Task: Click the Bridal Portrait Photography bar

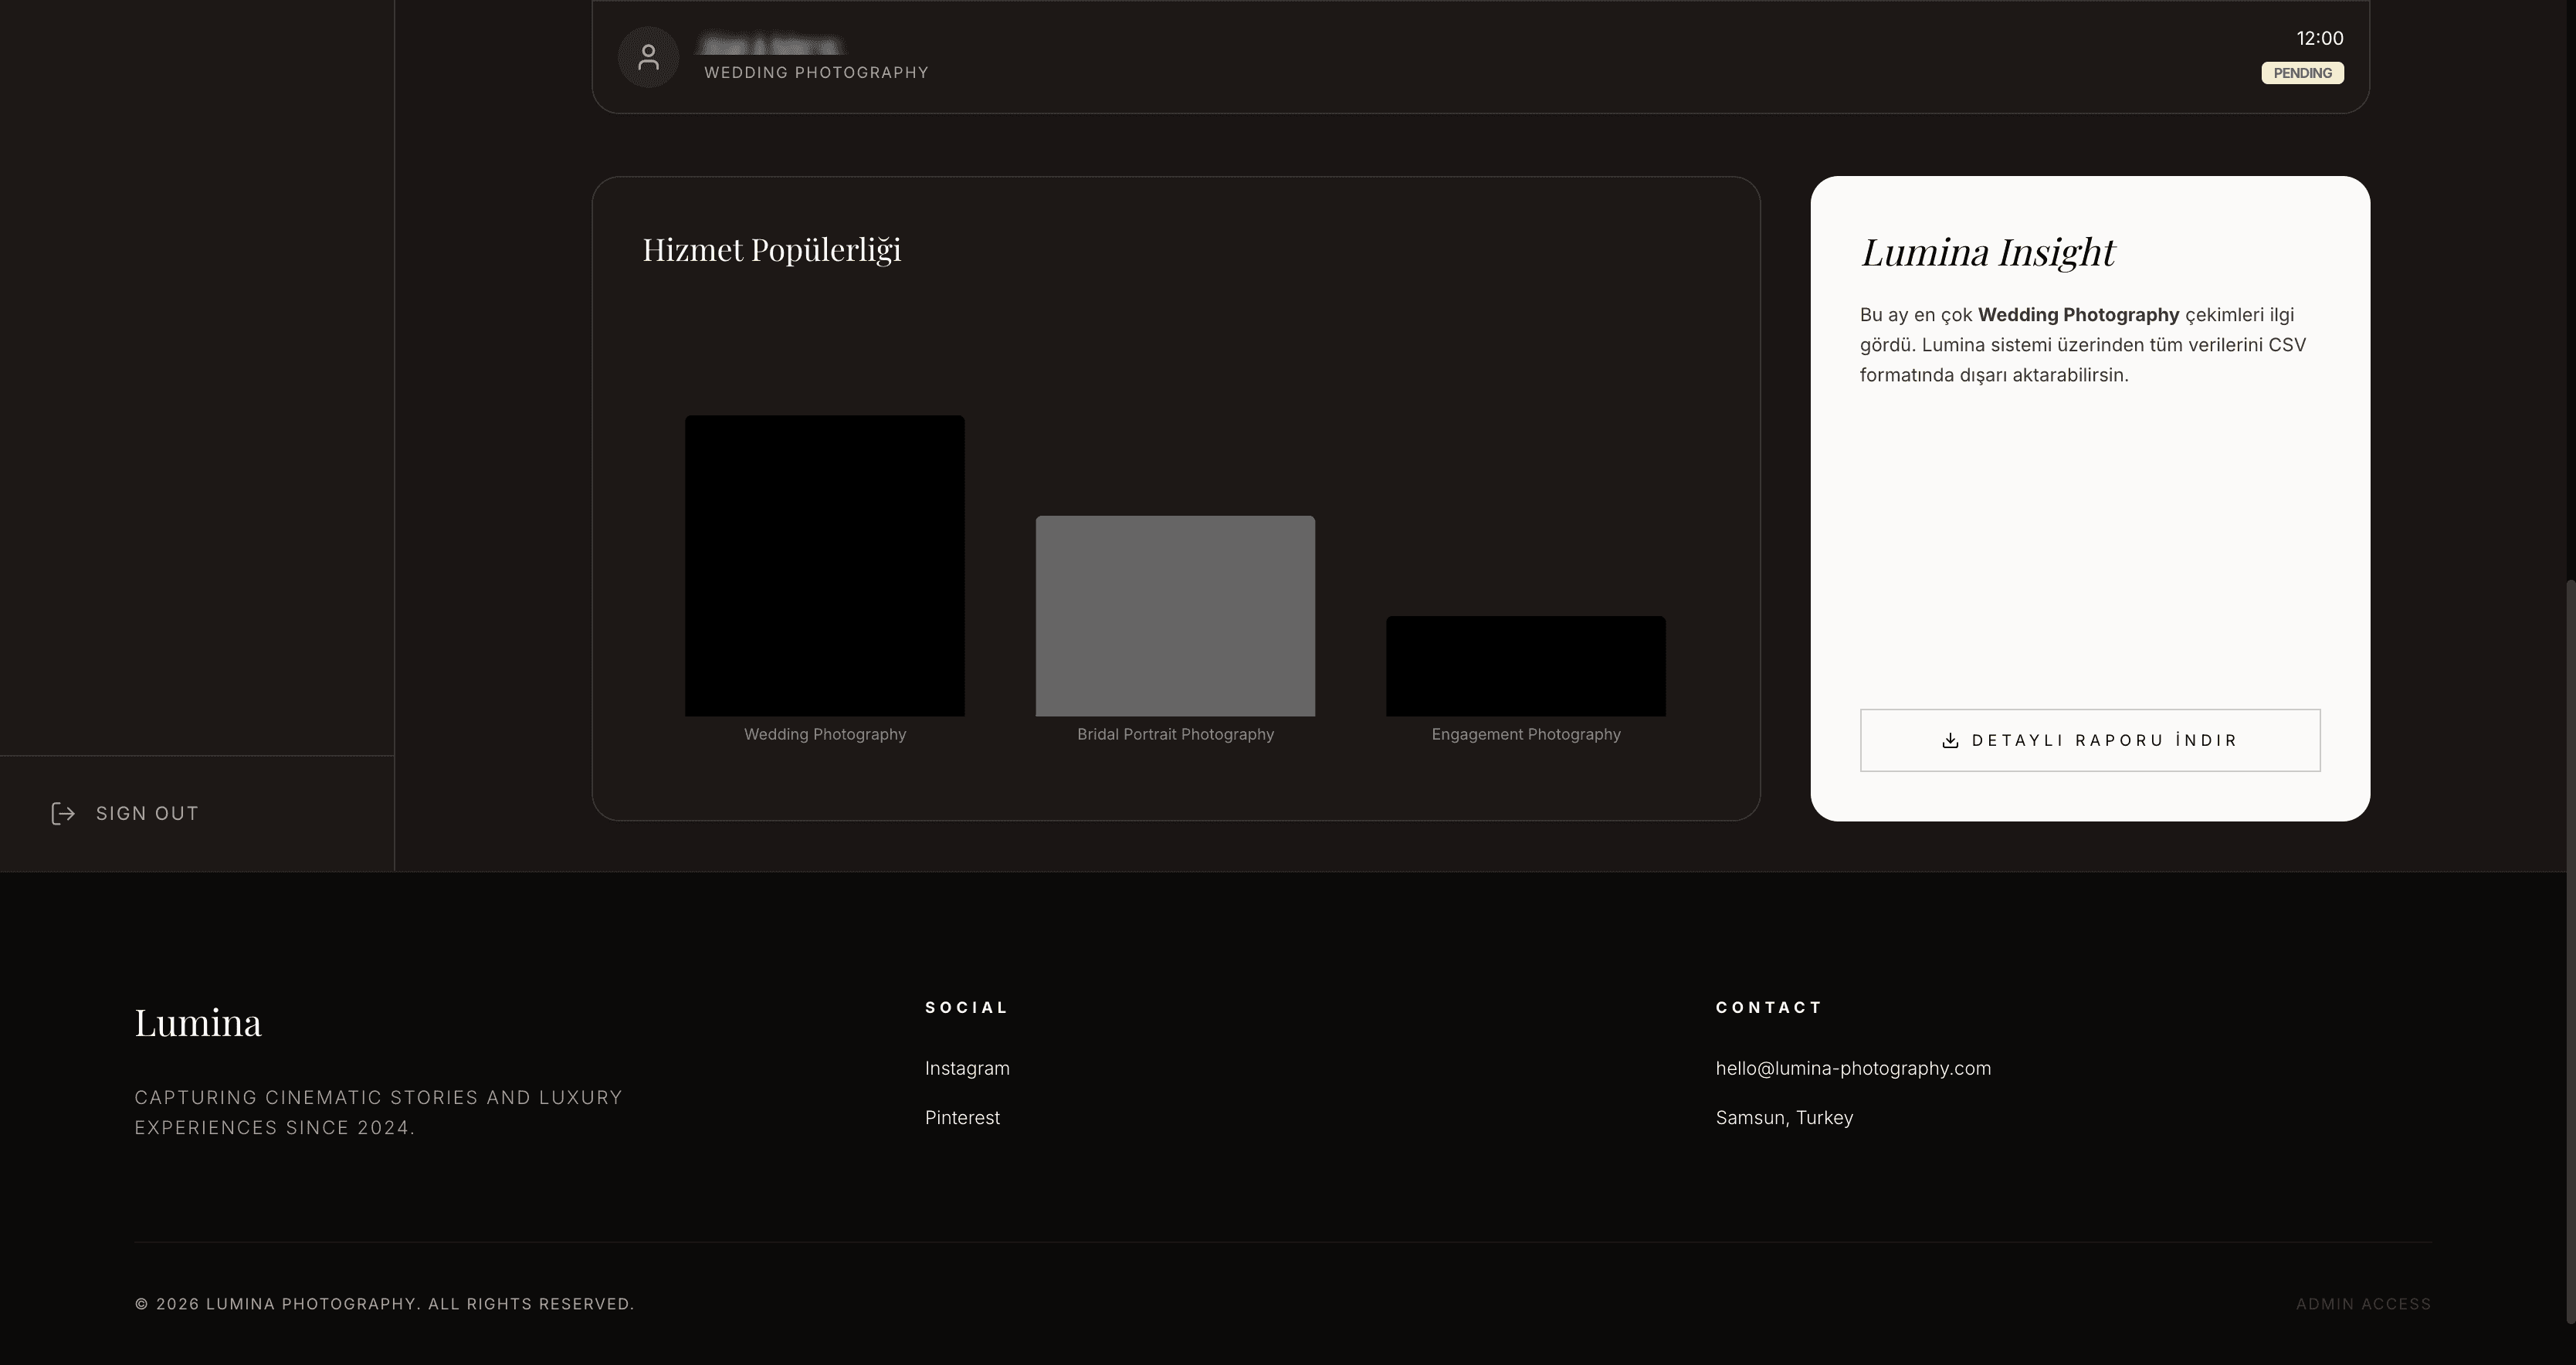Action: click(x=1175, y=616)
